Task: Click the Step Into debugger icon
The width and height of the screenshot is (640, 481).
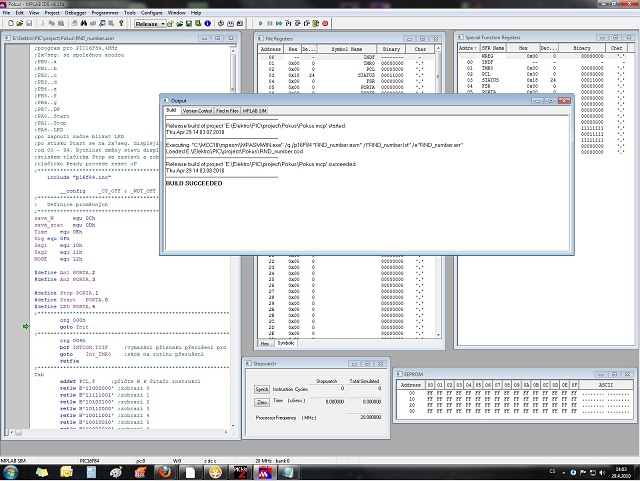Action: 288,23
